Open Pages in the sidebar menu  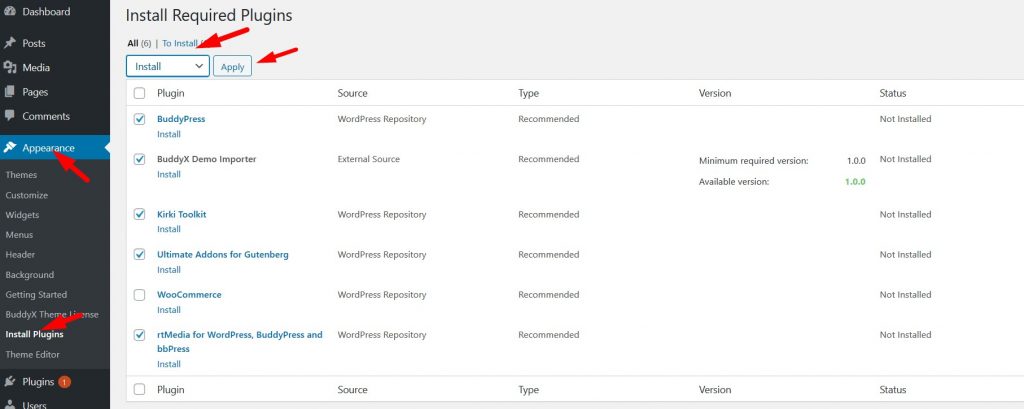(x=35, y=92)
